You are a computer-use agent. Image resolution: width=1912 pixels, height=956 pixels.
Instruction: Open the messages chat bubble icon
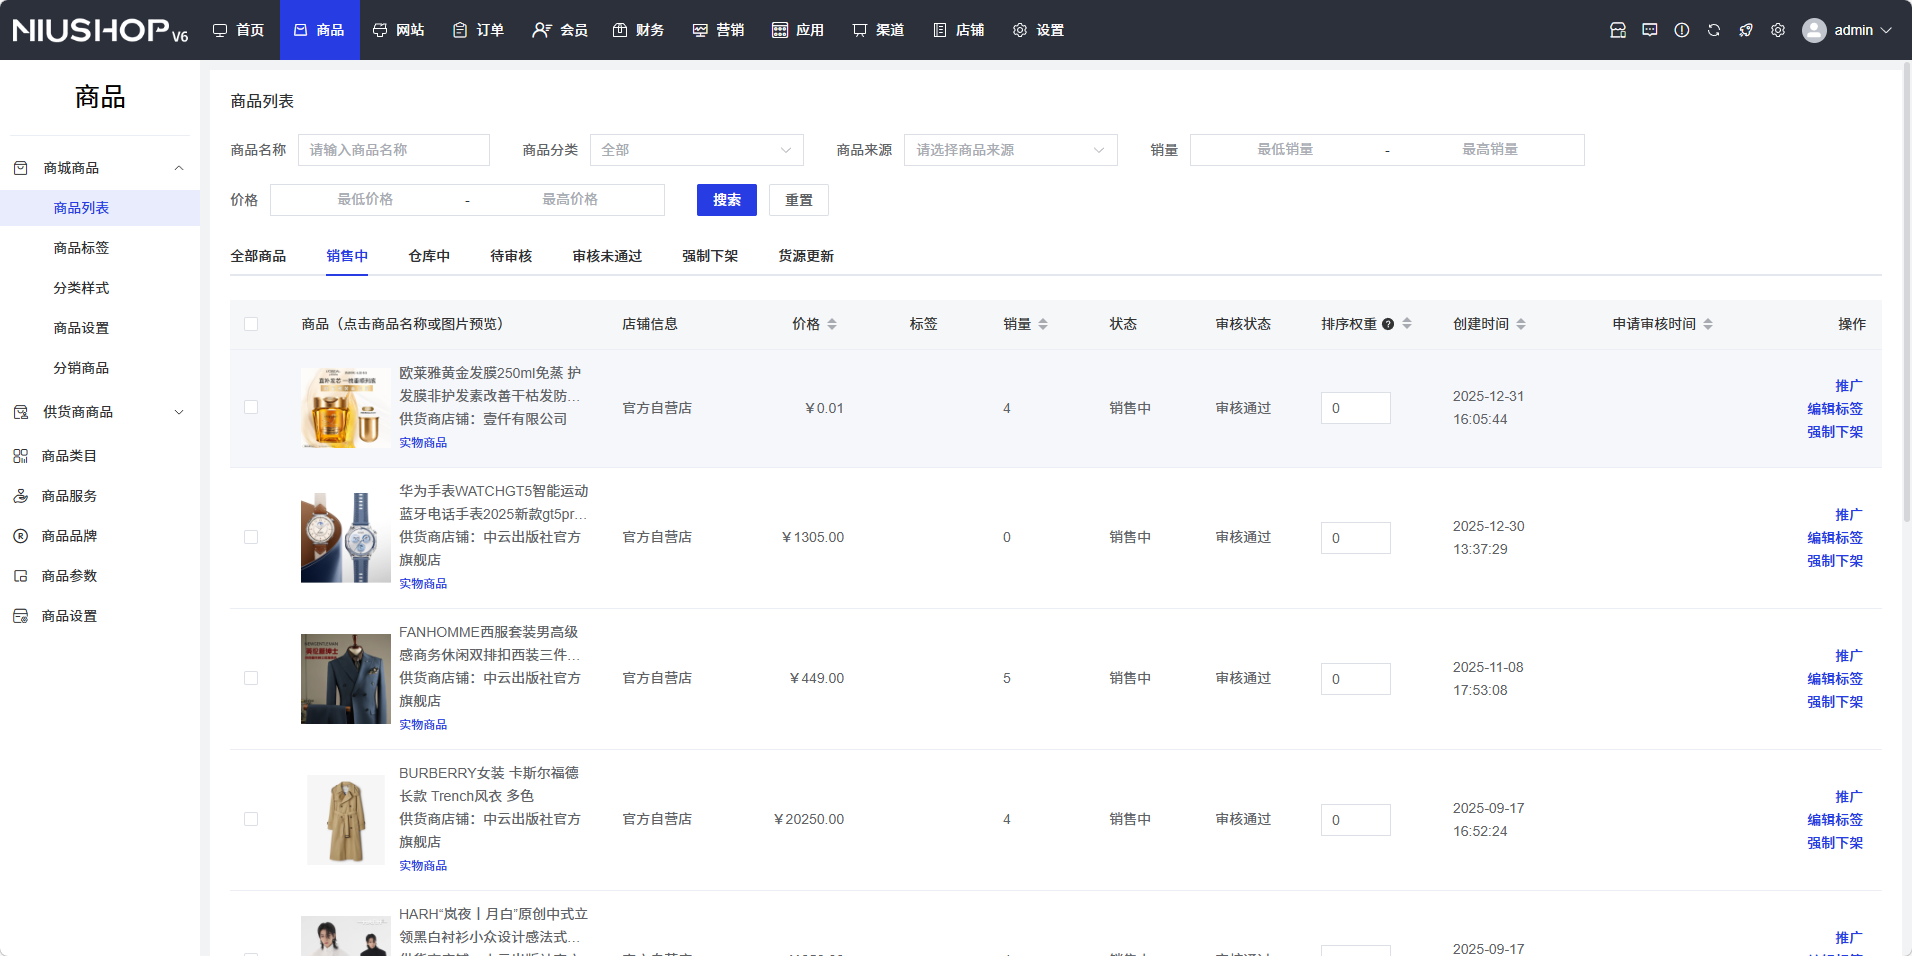click(x=1649, y=30)
